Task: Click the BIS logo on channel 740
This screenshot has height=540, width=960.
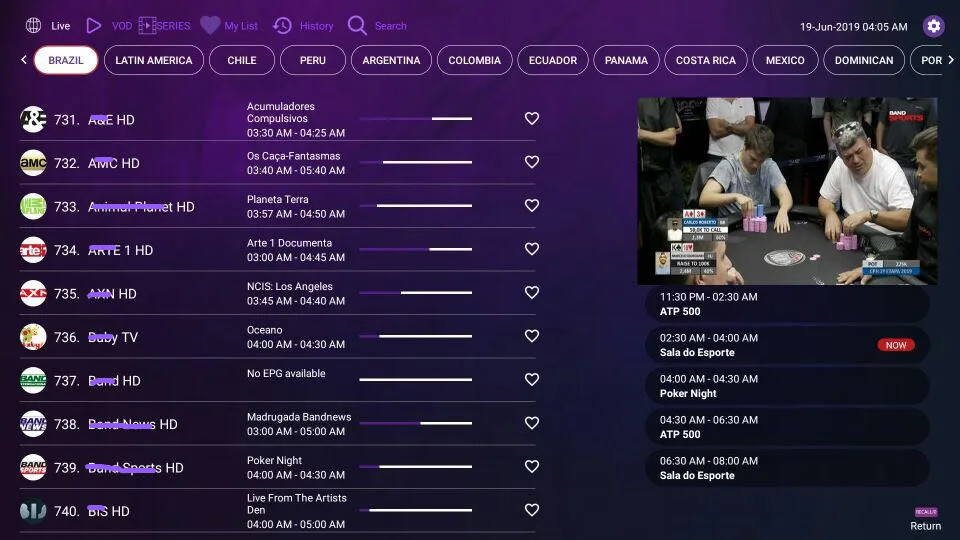Action: pyautogui.click(x=33, y=511)
